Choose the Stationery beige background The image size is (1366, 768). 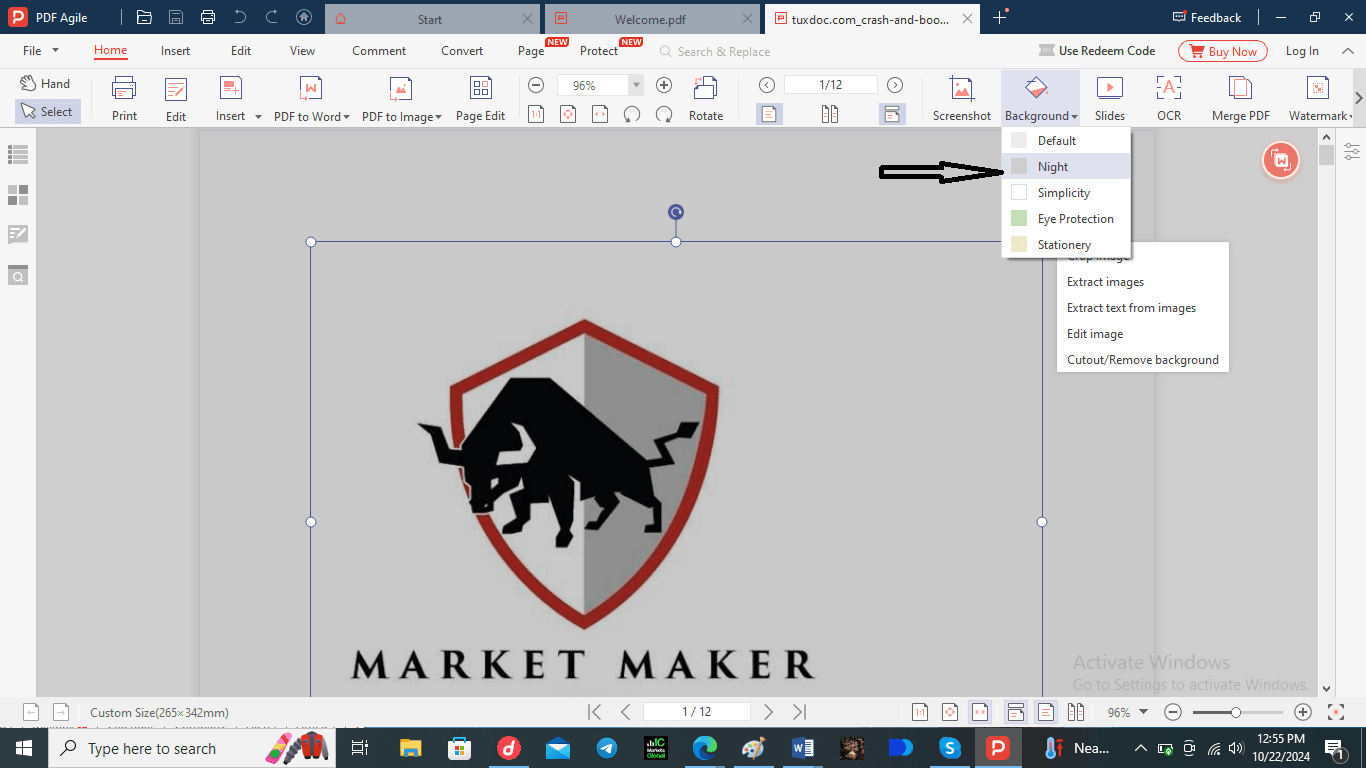[1066, 245]
